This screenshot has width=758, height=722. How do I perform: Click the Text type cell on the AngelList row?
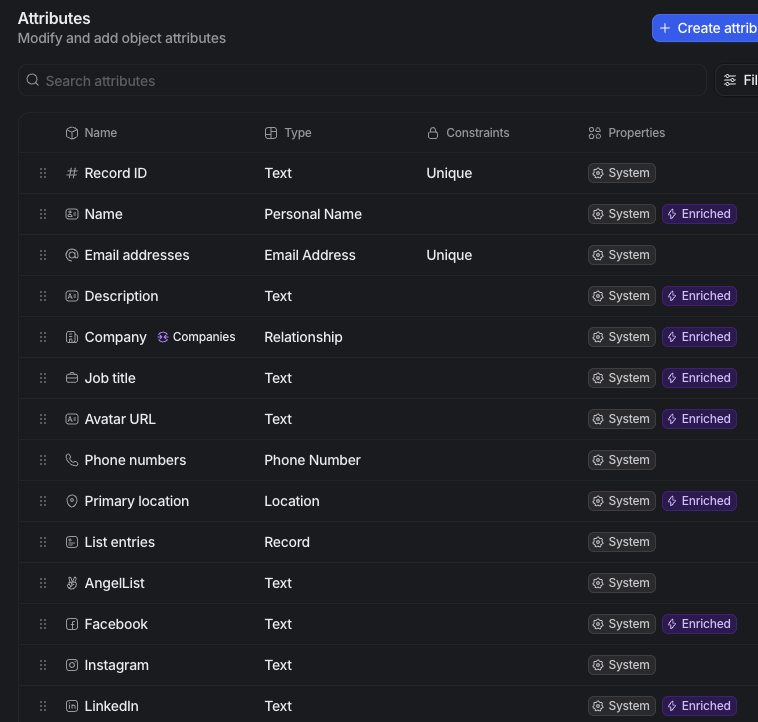[278, 583]
